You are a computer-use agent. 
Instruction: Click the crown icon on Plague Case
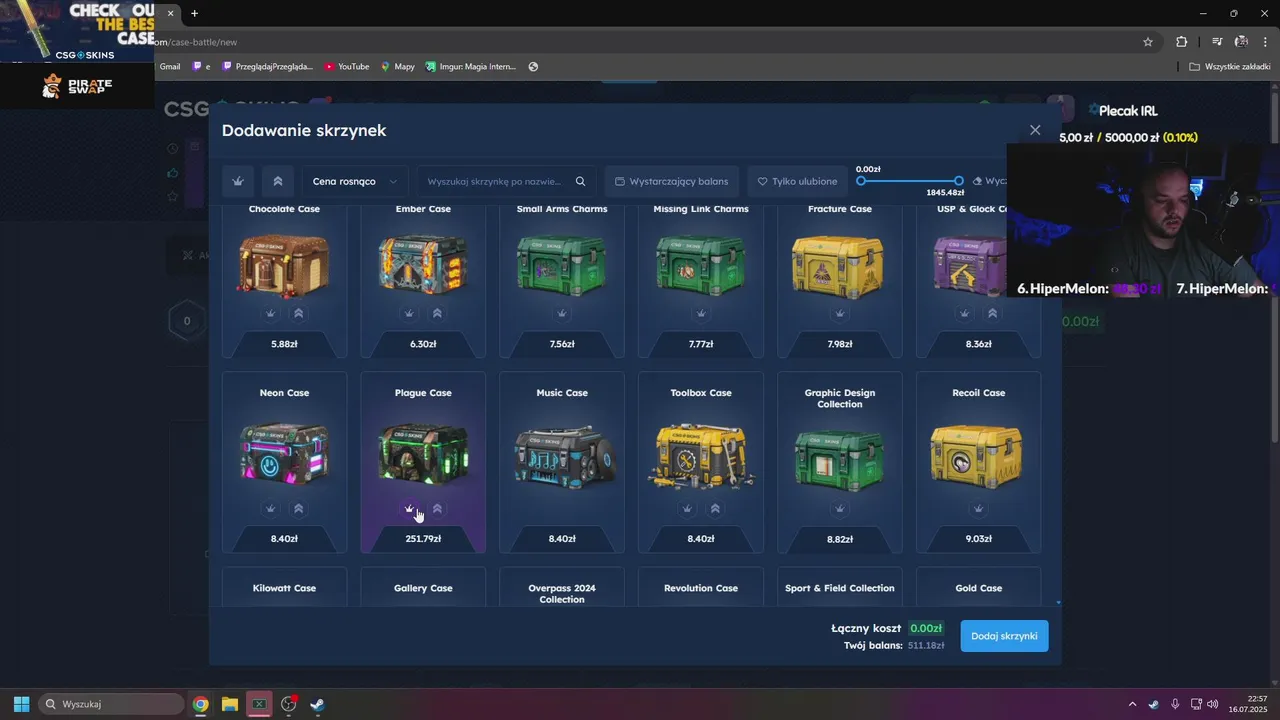tap(409, 508)
